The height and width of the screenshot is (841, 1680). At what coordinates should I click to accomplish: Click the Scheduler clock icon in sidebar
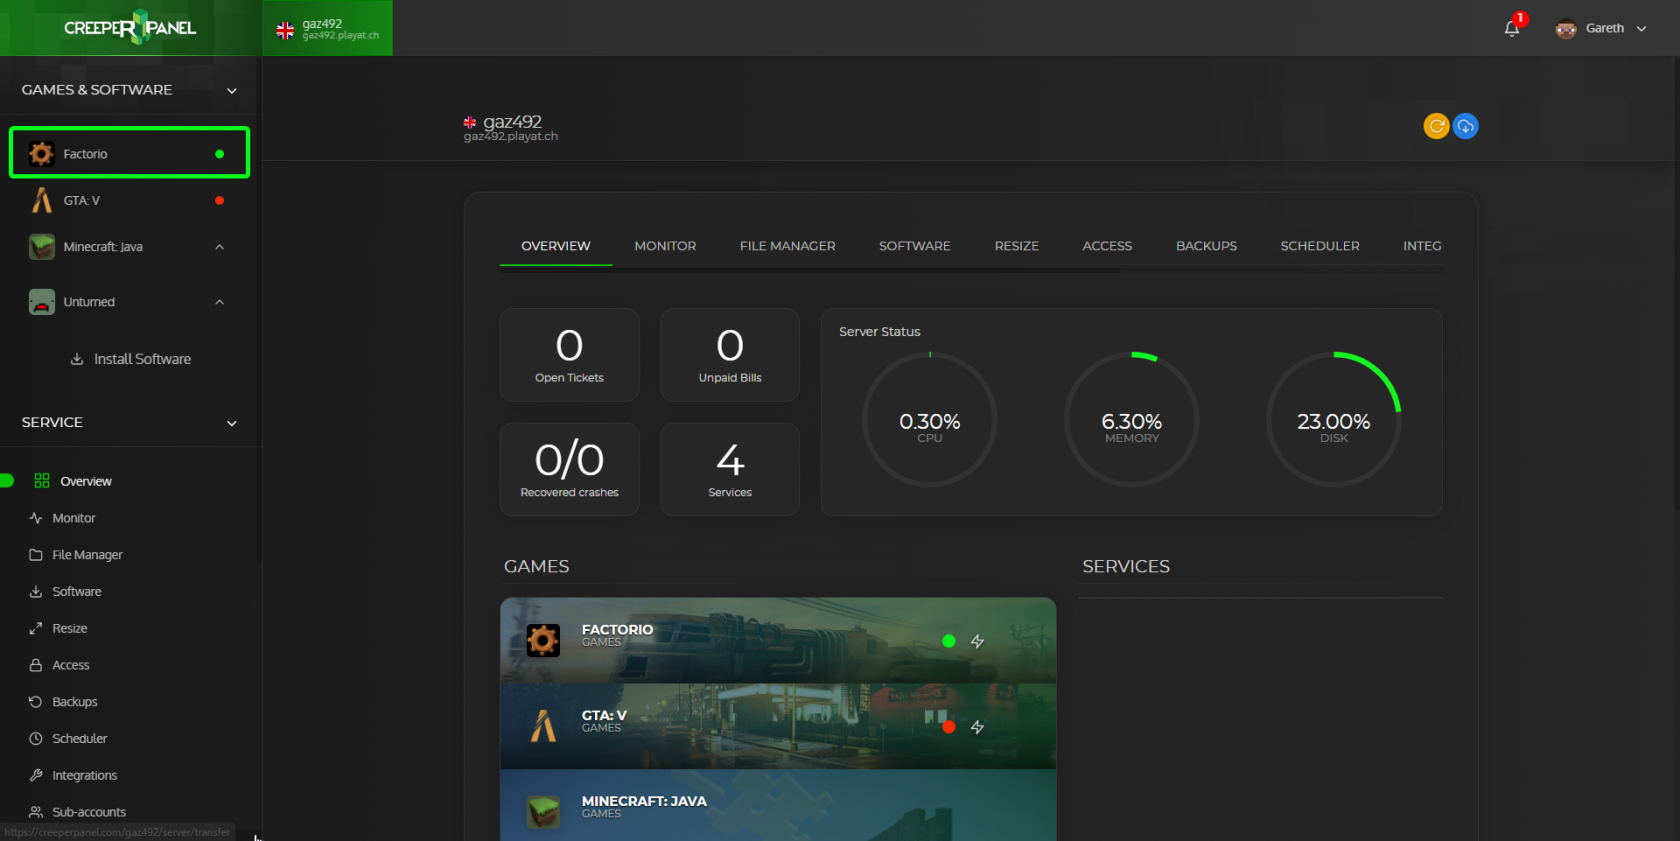tap(36, 738)
